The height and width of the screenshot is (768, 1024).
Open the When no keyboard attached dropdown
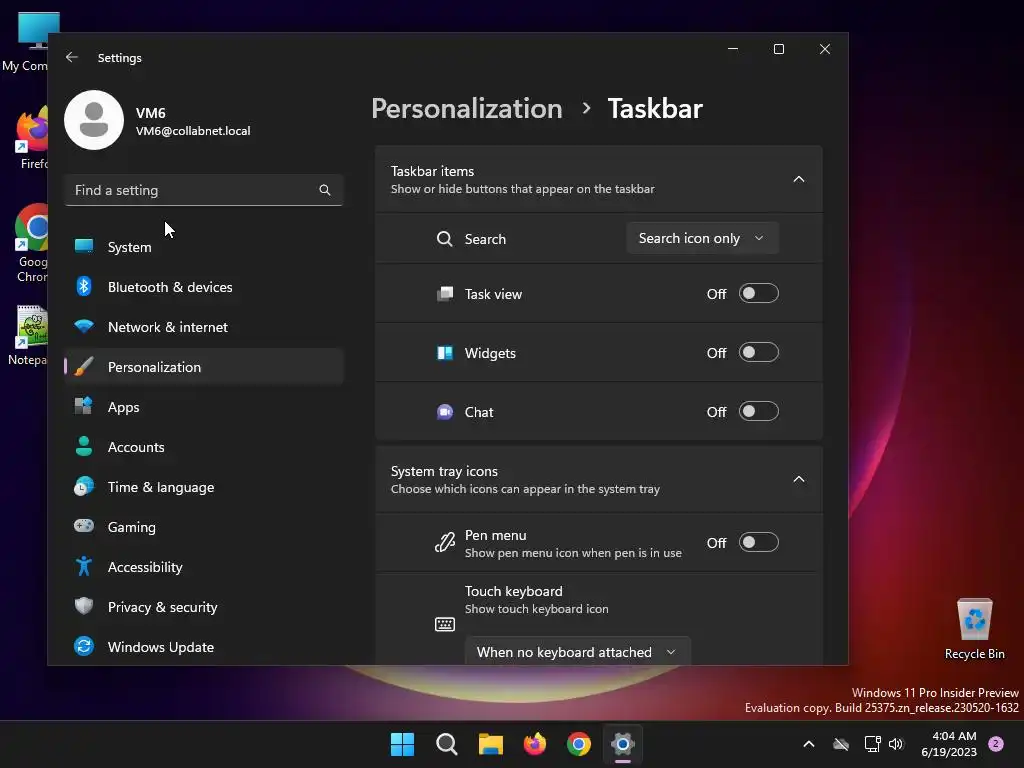tap(577, 652)
